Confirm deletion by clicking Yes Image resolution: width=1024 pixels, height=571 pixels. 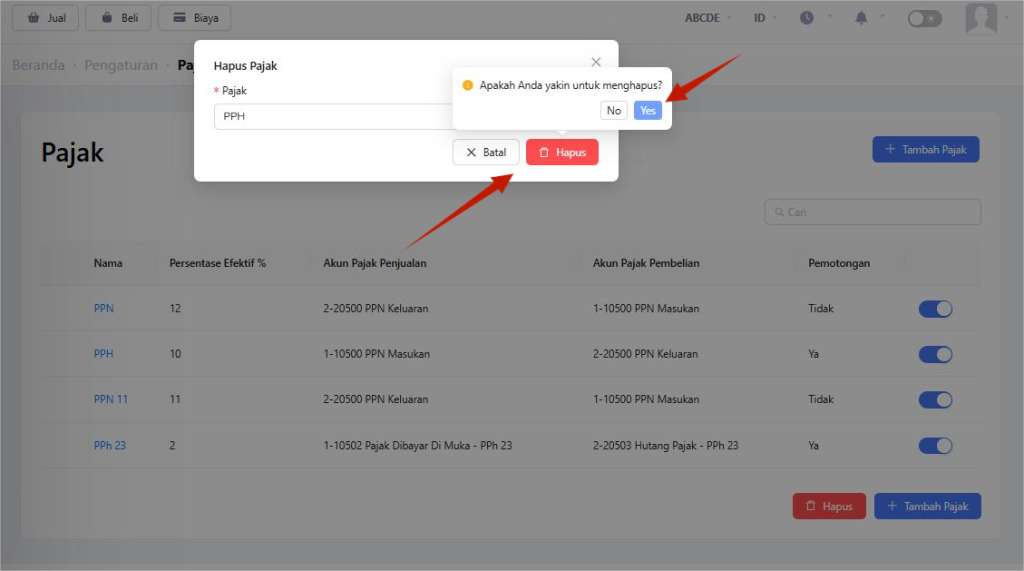pyautogui.click(x=647, y=110)
